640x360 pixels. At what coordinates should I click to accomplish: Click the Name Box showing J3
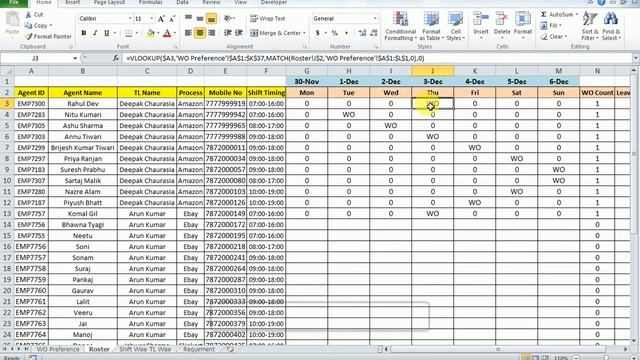click(35, 58)
